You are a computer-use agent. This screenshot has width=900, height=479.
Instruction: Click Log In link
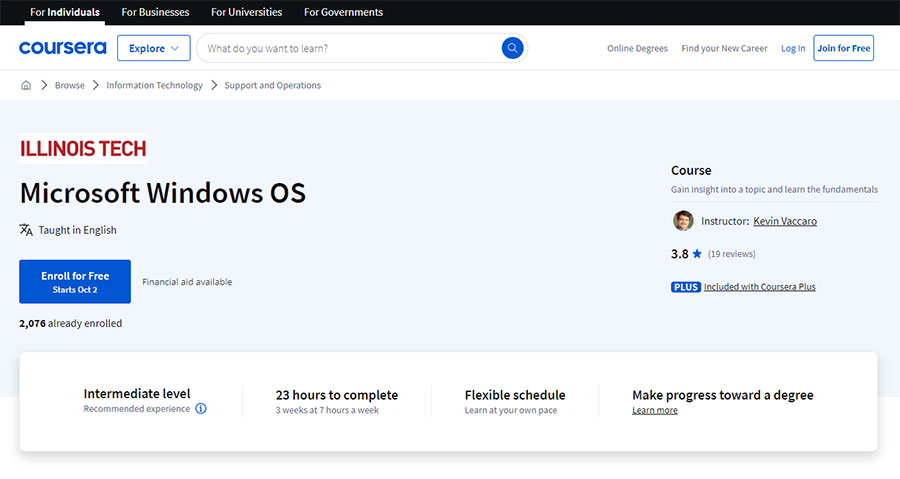tap(793, 48)
